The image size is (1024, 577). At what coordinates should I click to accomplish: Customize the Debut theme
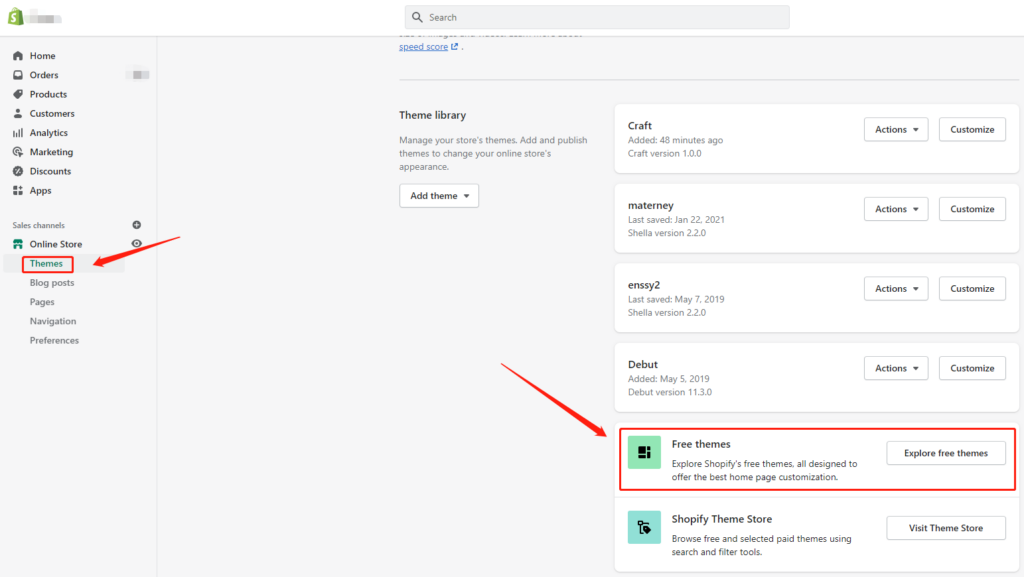972,368
